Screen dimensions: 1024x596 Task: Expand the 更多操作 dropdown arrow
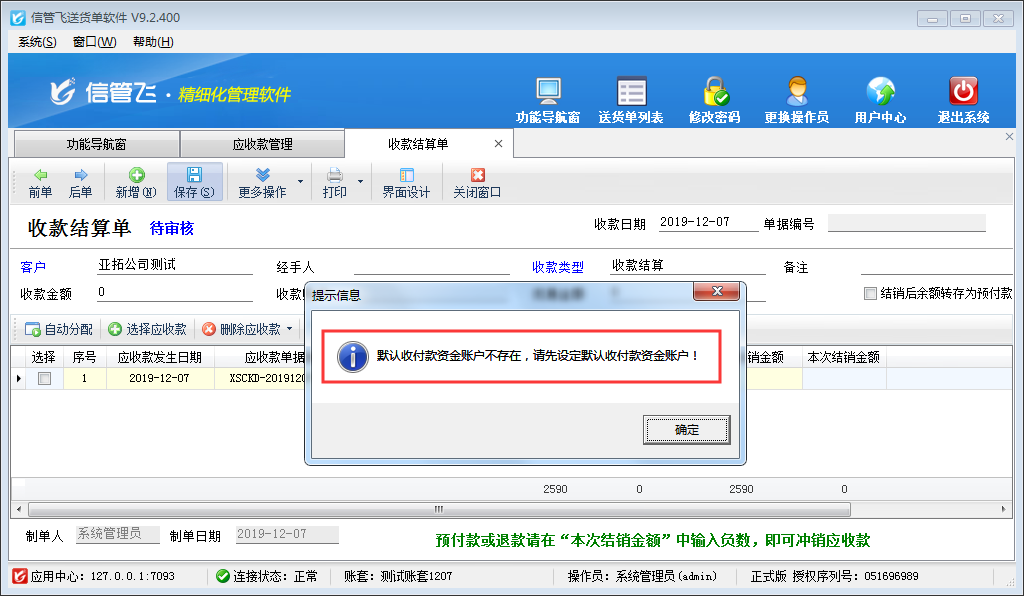pos(300,183)
